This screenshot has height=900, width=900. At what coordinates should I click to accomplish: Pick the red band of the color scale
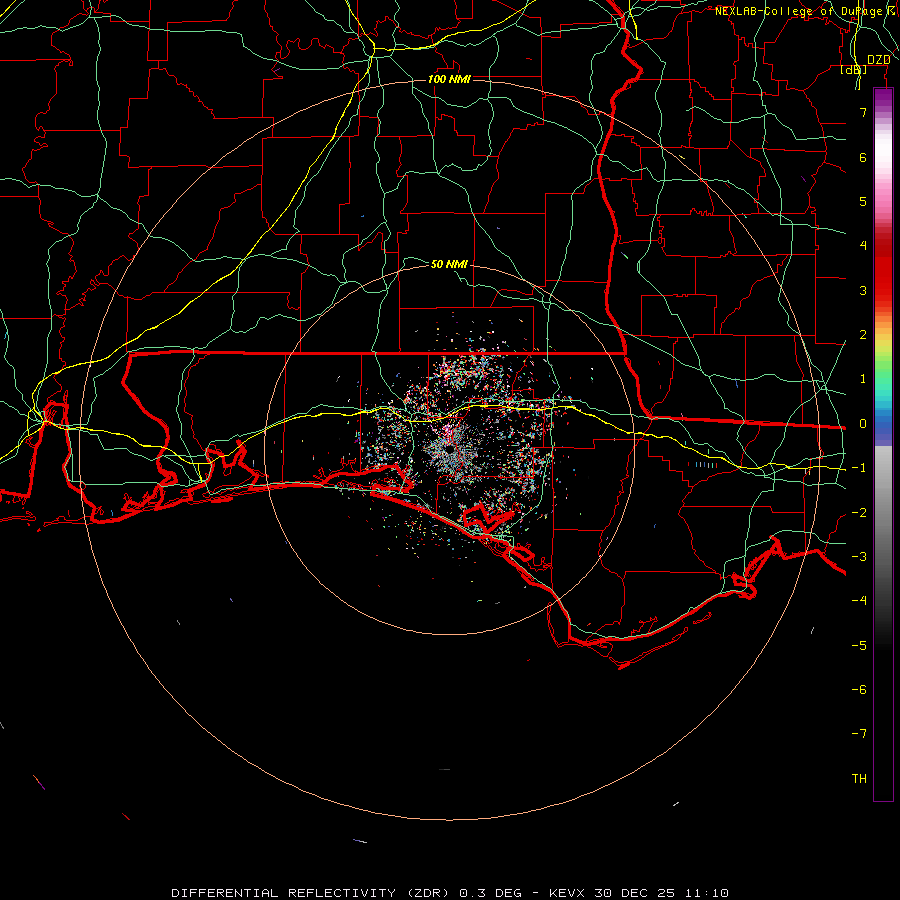[x=883, y=276]
